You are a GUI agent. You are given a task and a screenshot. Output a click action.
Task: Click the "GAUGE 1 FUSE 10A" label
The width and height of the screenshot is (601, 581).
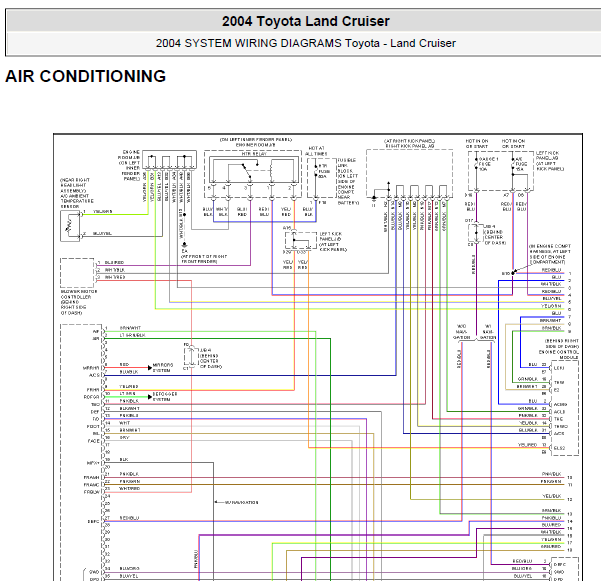click(488, 164)
